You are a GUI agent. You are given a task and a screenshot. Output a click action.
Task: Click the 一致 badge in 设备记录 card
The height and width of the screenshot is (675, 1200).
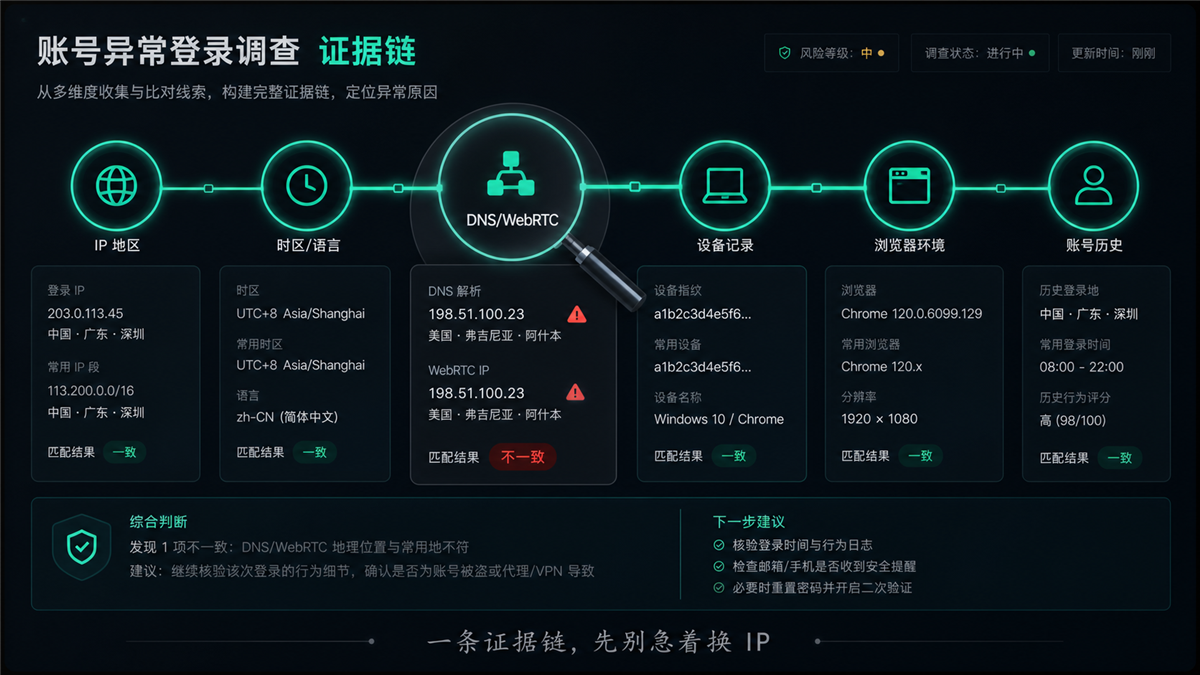734,456
